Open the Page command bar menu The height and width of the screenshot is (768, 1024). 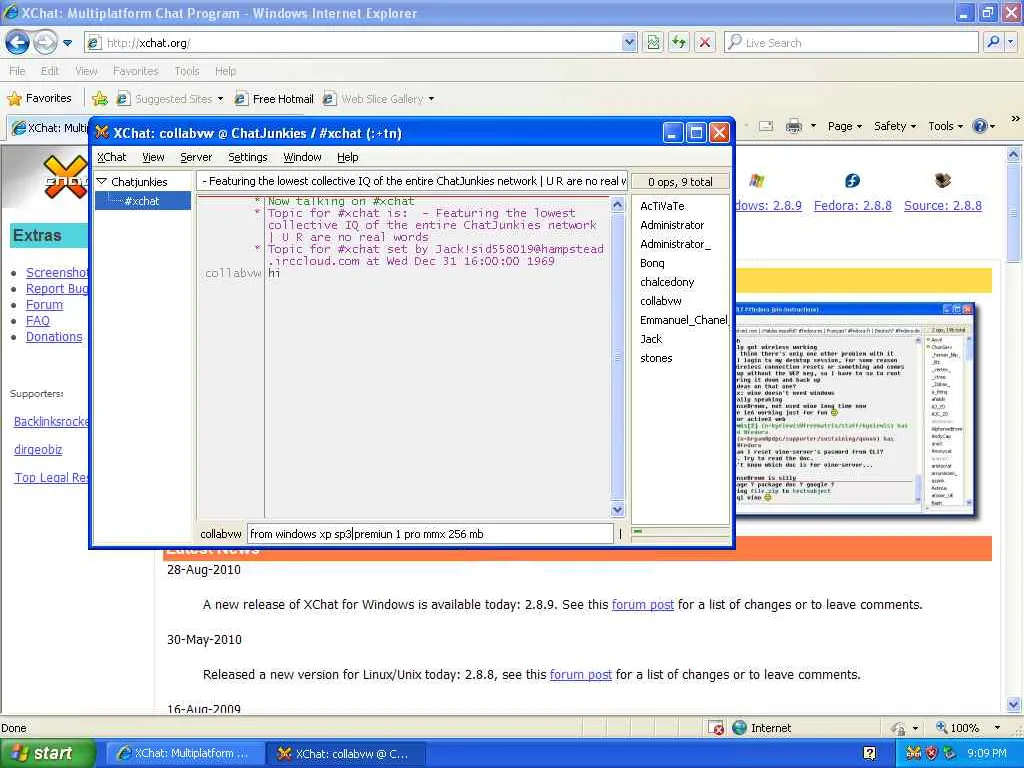844,126
